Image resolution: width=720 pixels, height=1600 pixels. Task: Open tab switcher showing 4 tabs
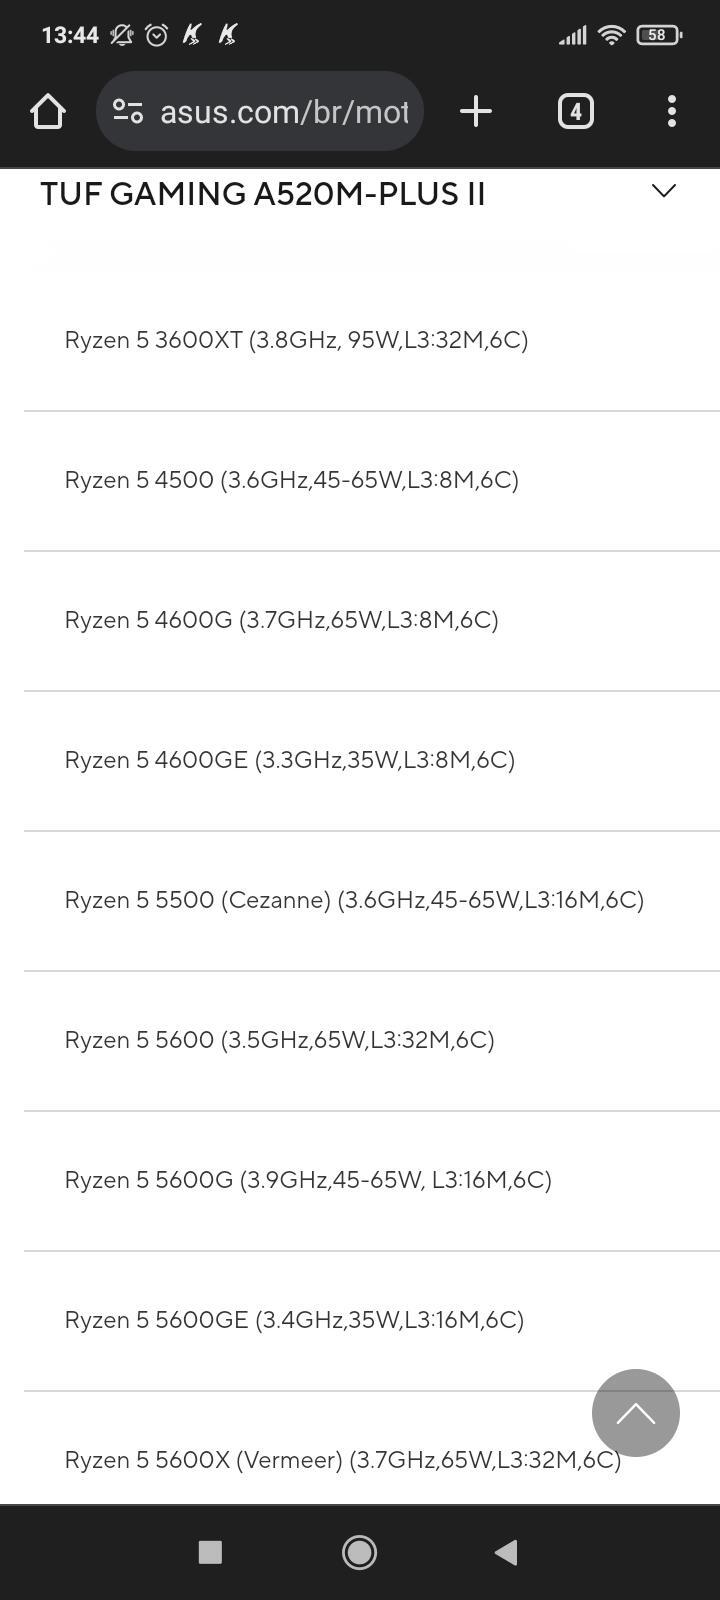point(575,111)
